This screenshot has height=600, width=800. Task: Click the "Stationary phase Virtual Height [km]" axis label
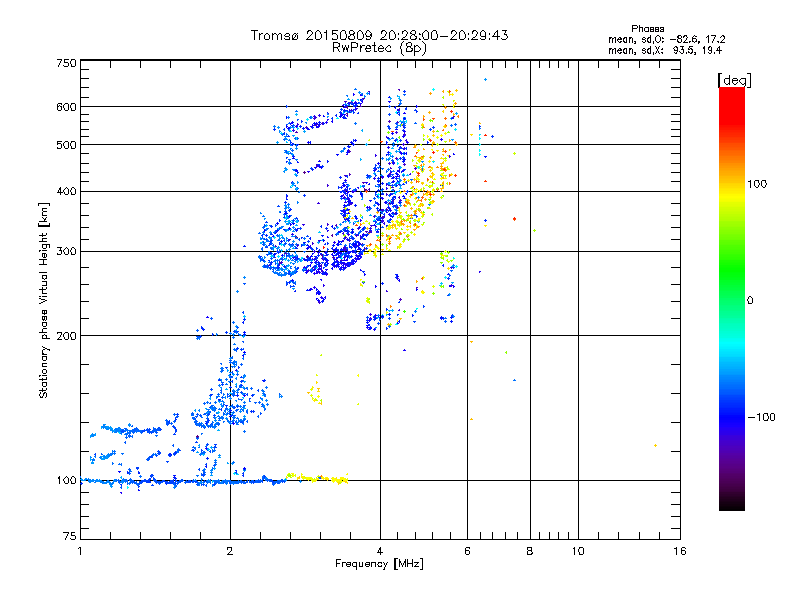(44, 300)
